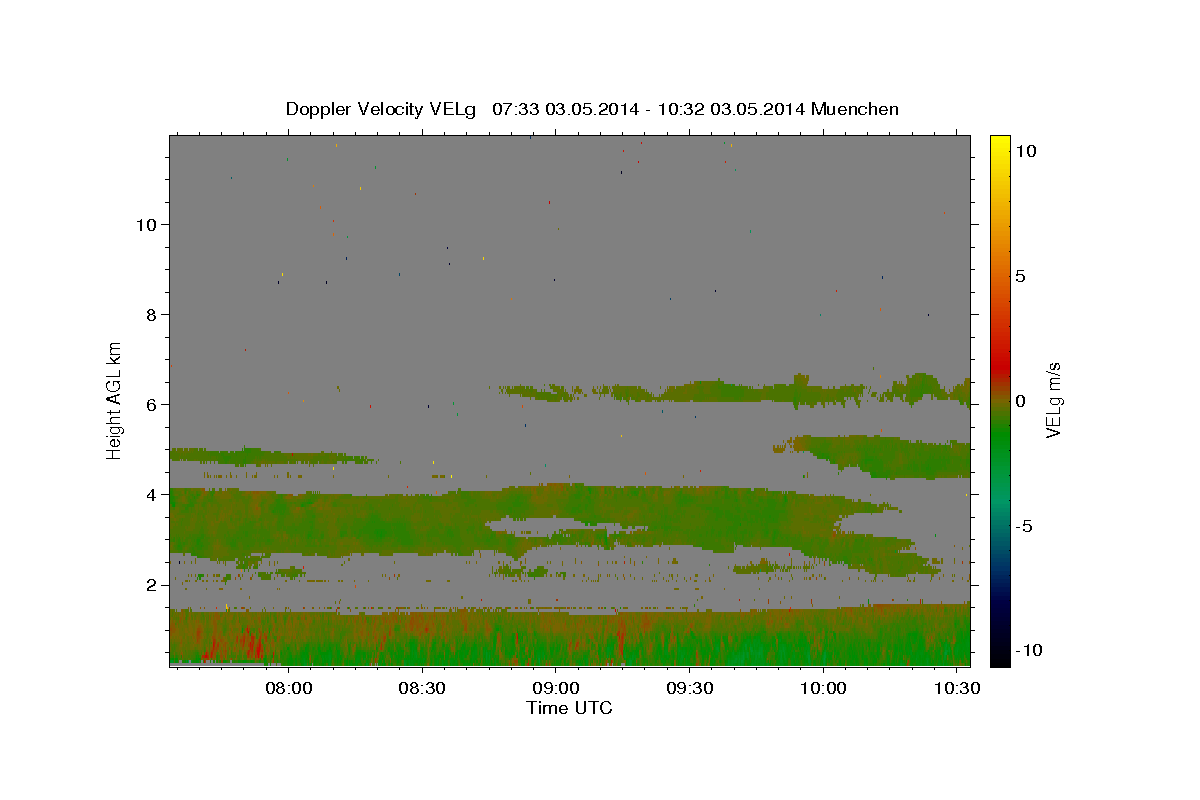The width and height of the screenshot is (1200, 800).
Task: Click the 'Time UTC' axis label
Action: point(569,708)
